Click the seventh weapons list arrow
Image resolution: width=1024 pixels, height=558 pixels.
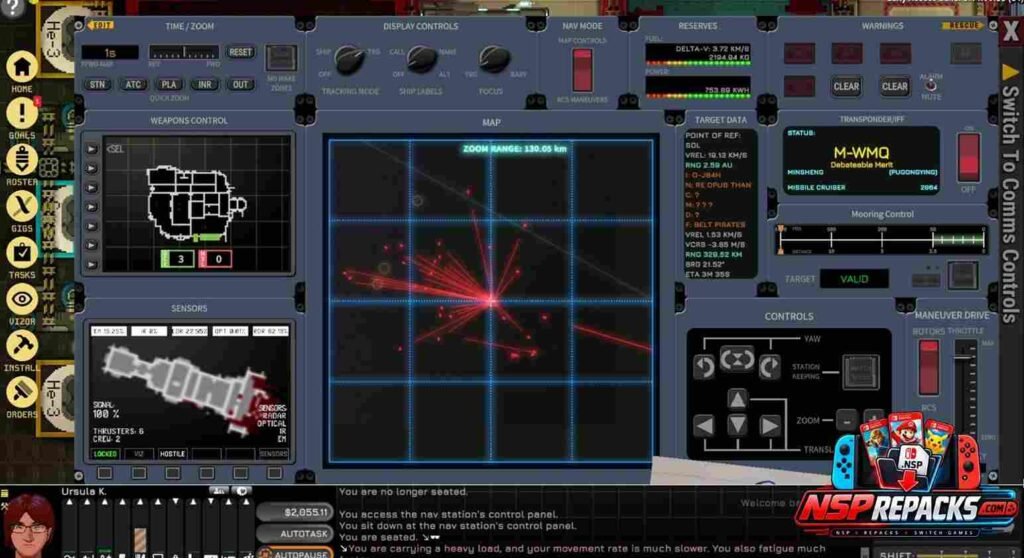tap(92, 265)
